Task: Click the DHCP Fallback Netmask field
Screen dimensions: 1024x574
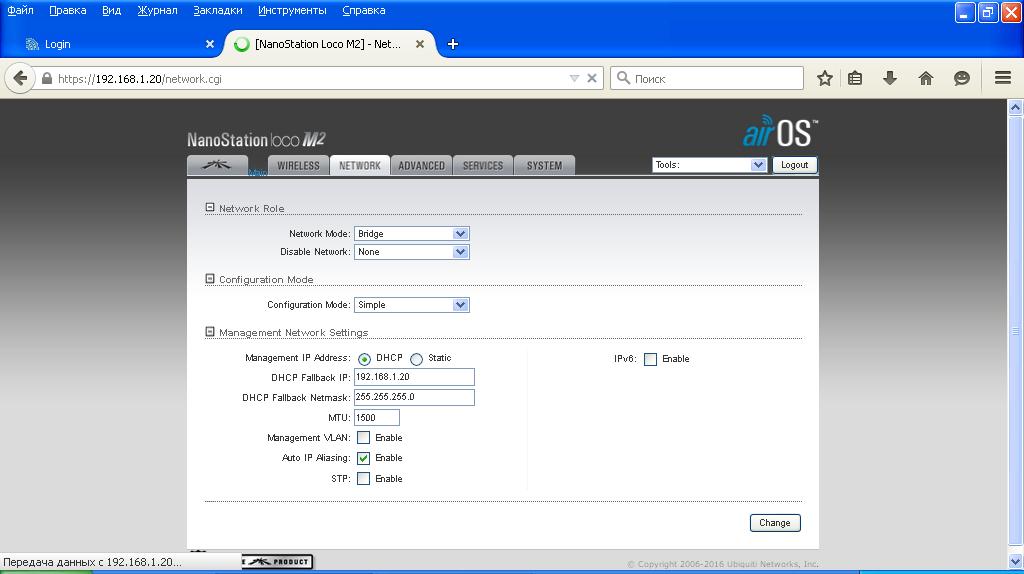Action: pos(414,397)
